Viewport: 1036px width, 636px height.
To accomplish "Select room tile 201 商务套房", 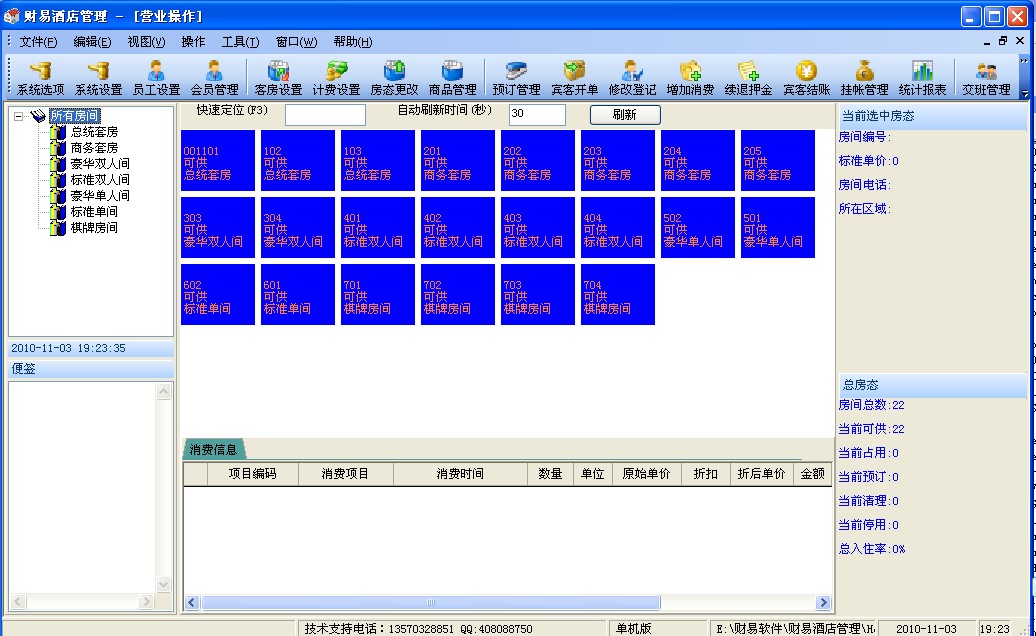I will pyautogui.click(x=458, y=160).
